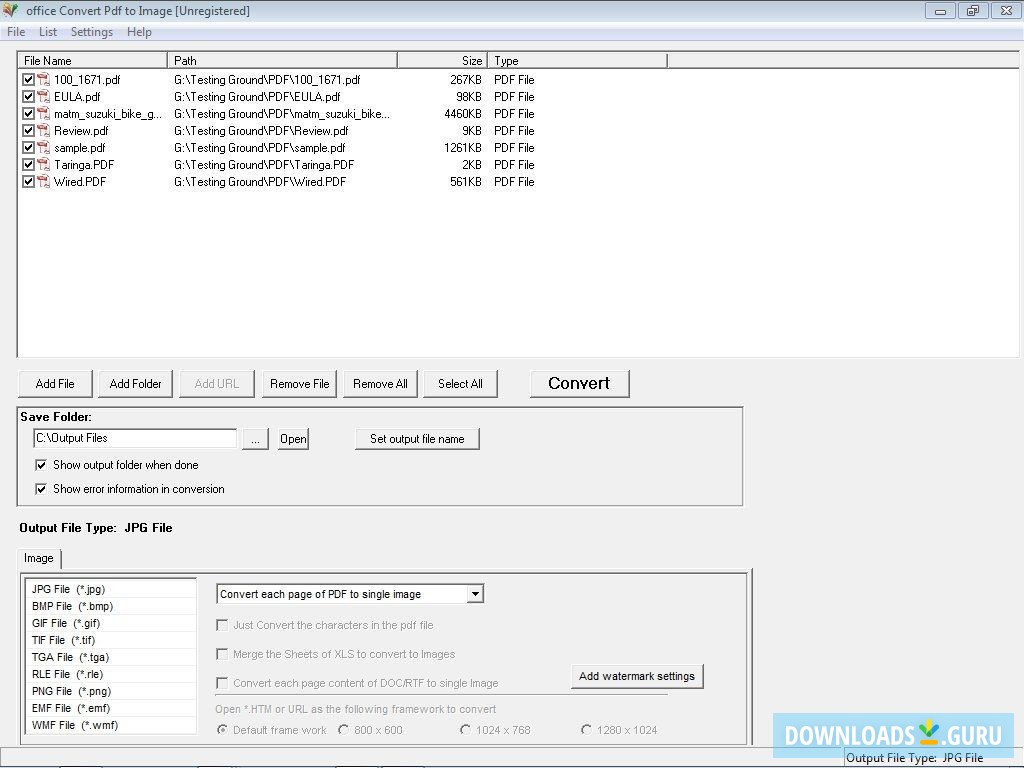
Task: Uncheck the 100_1671.pdf file checkbox
Action: pos(28,80)
